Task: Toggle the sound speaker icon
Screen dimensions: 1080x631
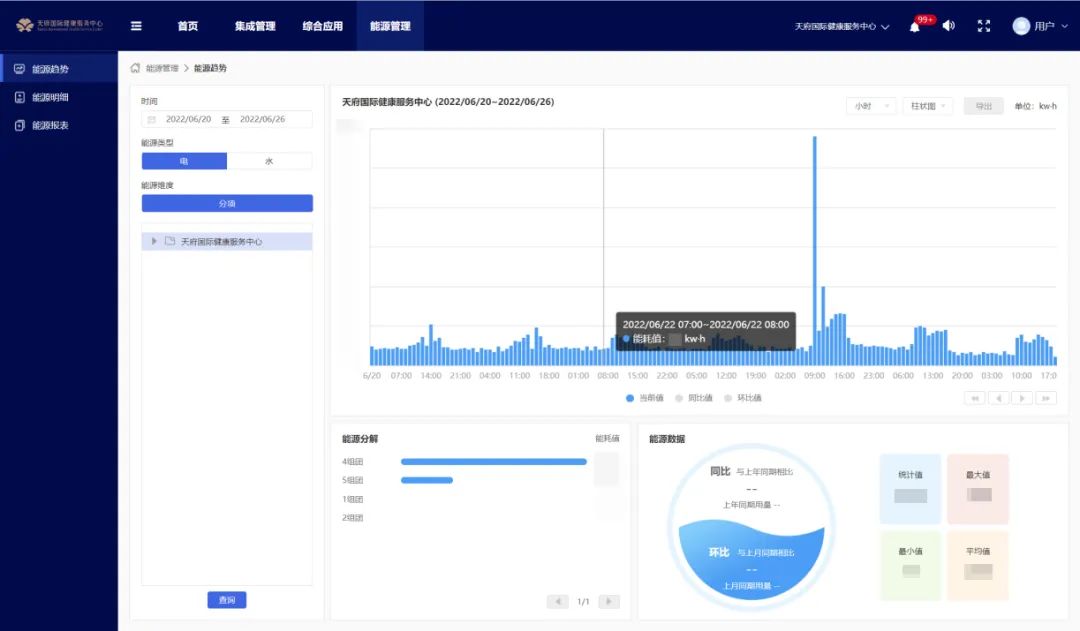Action: tap(948, 26)
